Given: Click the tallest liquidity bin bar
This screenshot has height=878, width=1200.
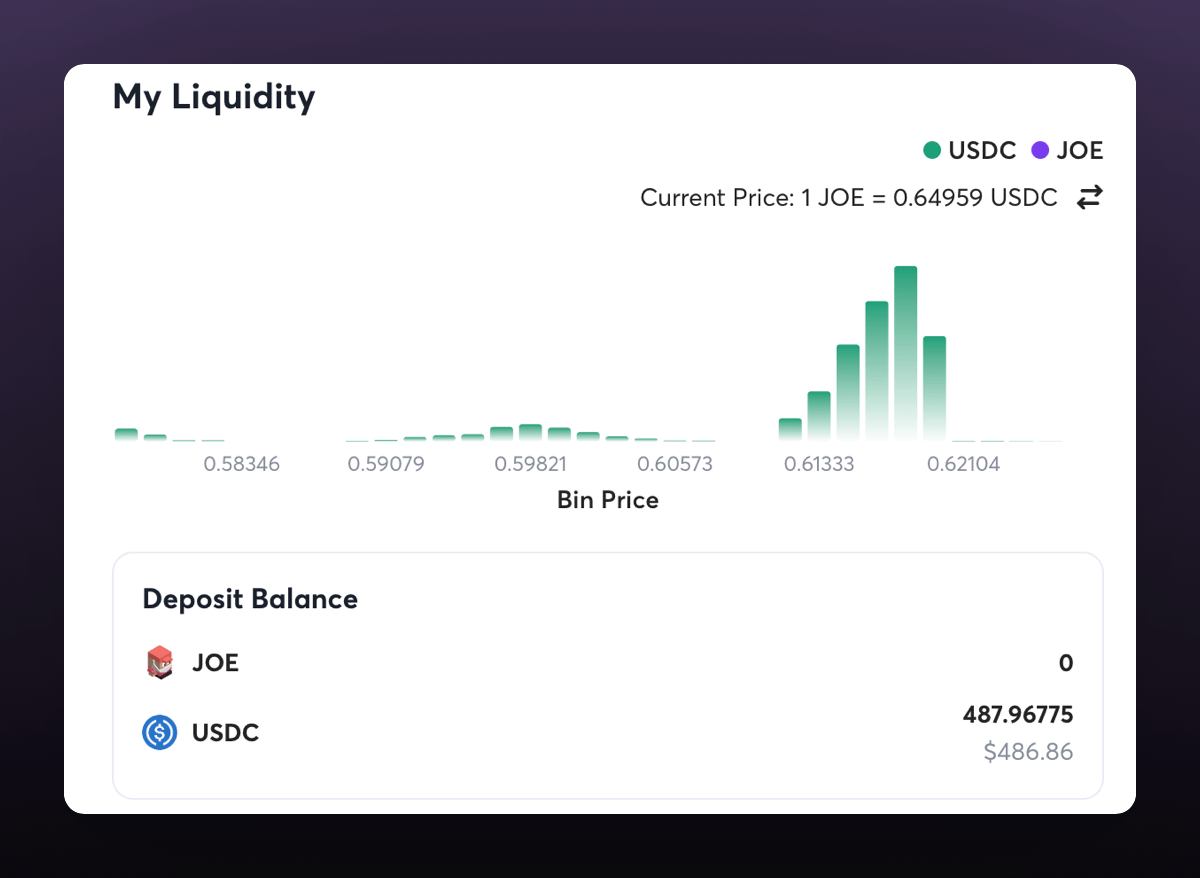Looking at the screenshot, I should [x=905, y=353].
